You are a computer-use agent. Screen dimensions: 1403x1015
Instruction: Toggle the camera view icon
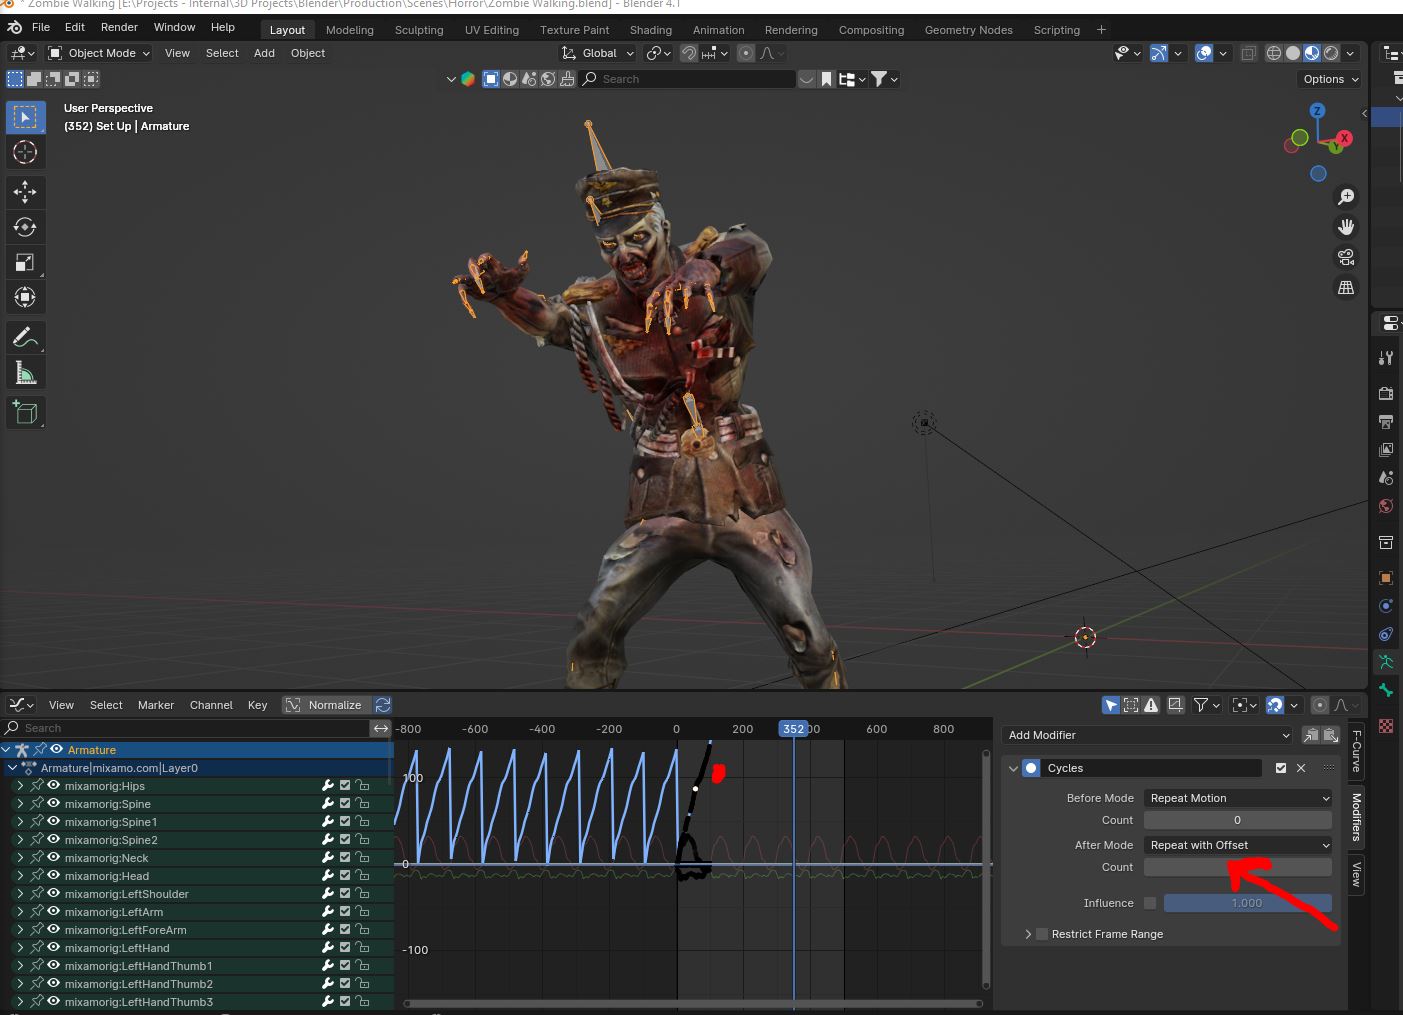(1346, 257)
